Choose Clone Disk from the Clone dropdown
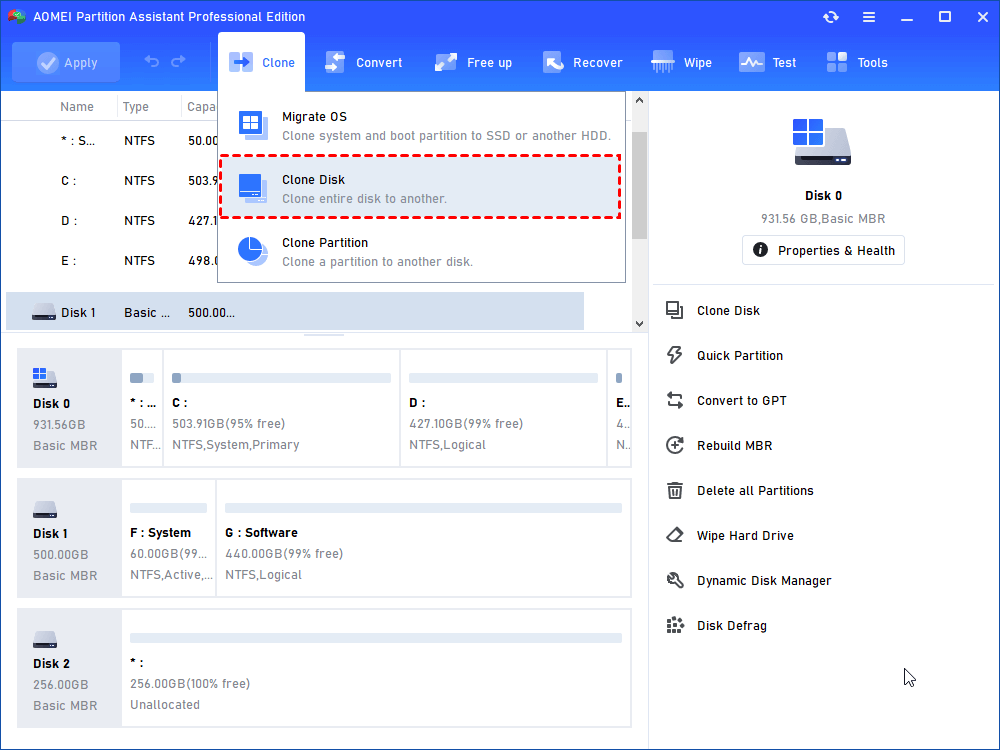Image resolution: width=1000 pixels, height=750 pixels. click(x=421, y=187)
